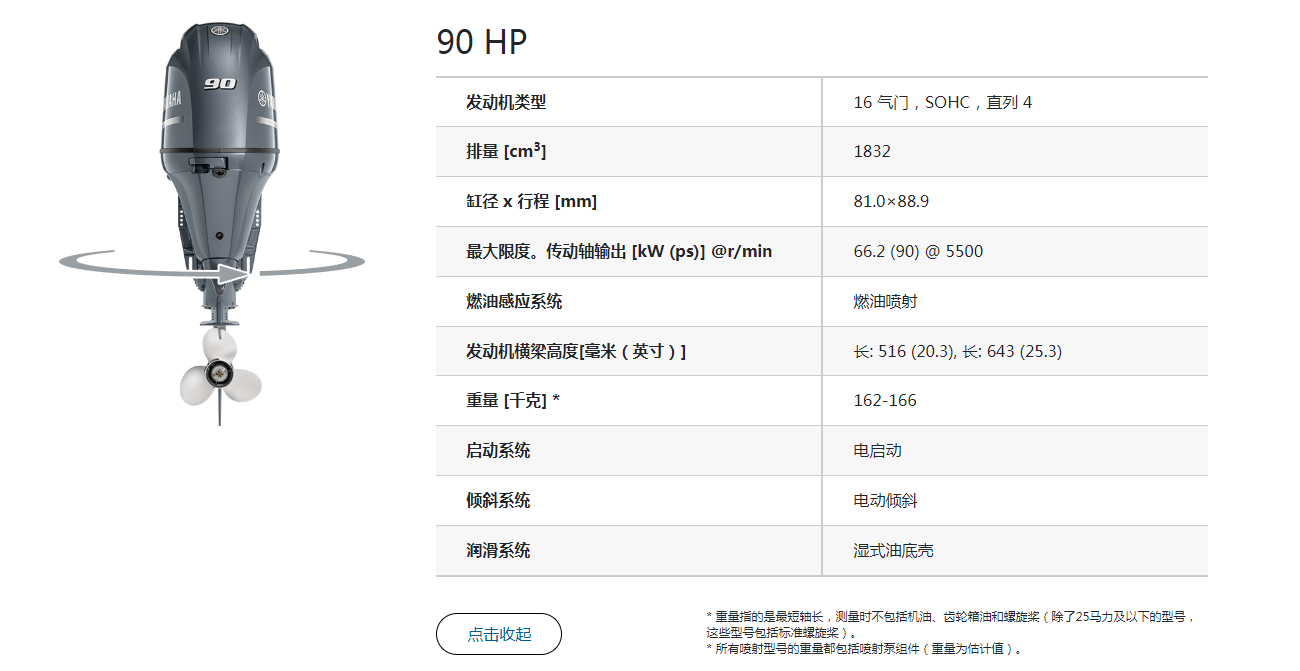Click the 燃油感应系统 row label
This screenshot has width=1300, height=671.
coord(514,301)
